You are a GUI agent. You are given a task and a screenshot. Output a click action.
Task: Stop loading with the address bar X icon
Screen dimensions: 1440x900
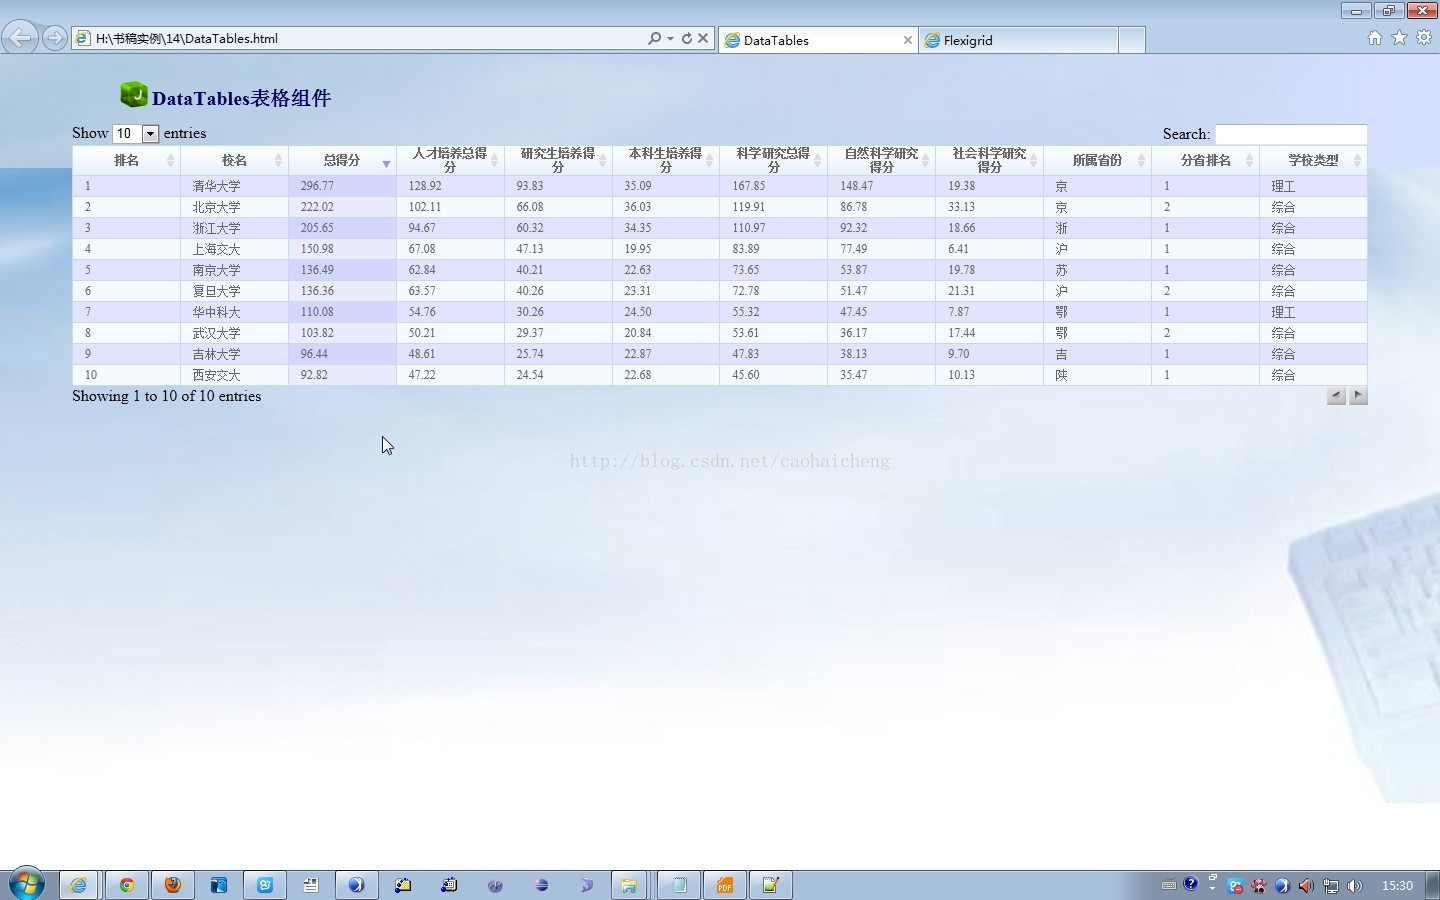pyautogui.click(x=703, y=38)
